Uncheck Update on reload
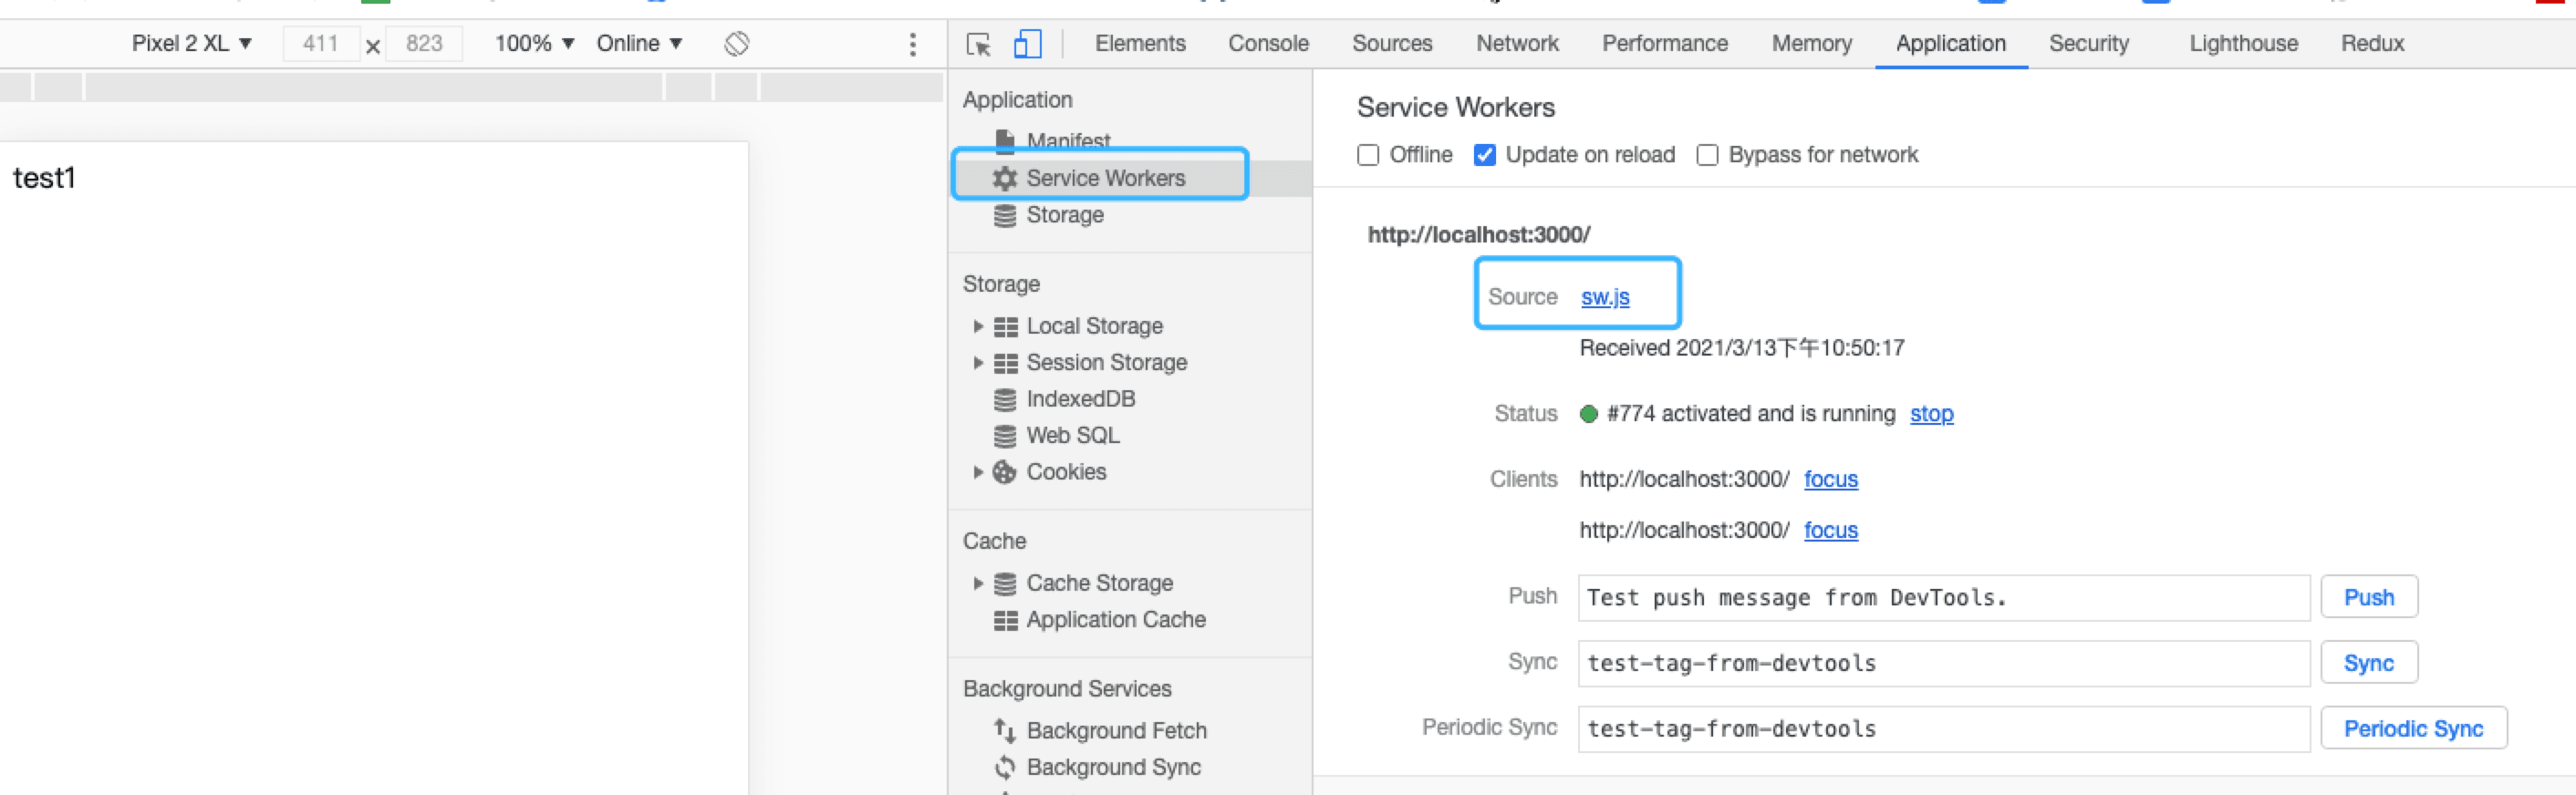2576x795 pixels. pyautogui.click(x=1484, y=155)
